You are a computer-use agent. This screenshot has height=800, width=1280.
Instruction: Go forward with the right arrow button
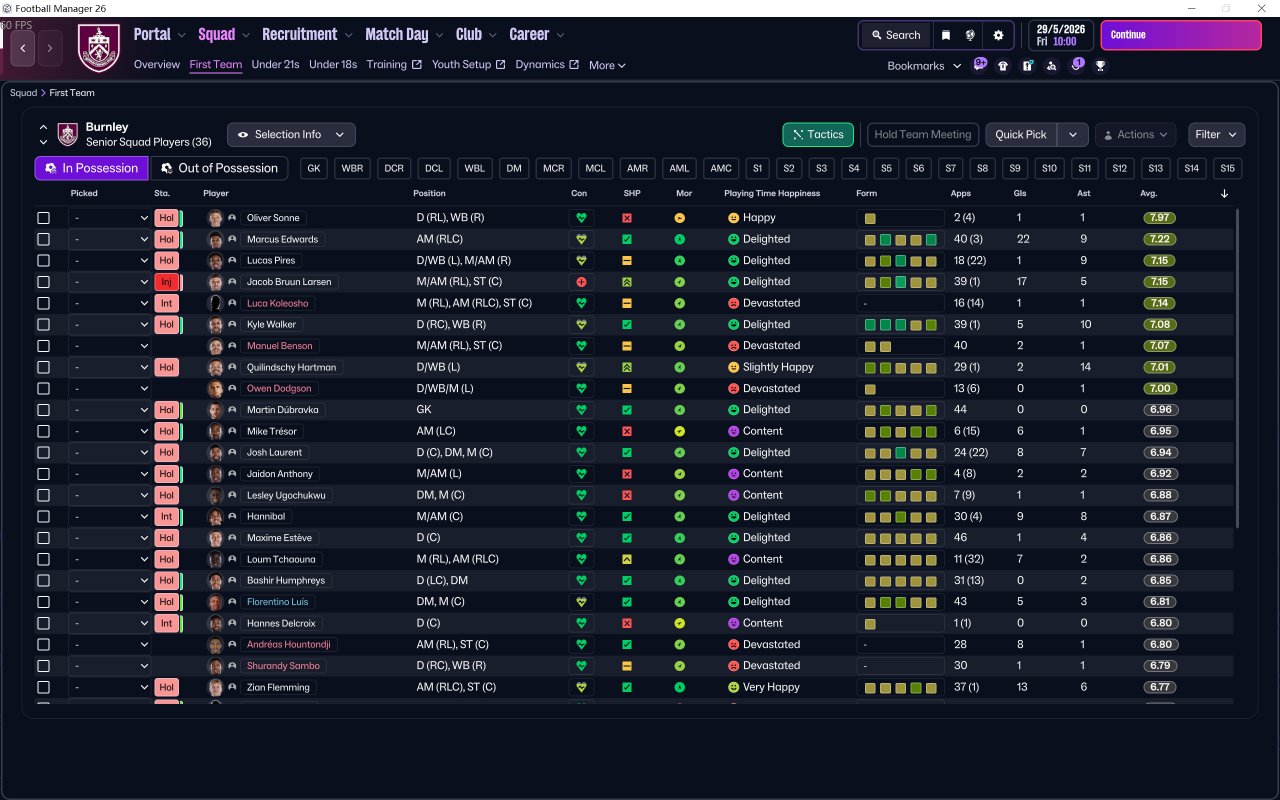click(50, 47)
